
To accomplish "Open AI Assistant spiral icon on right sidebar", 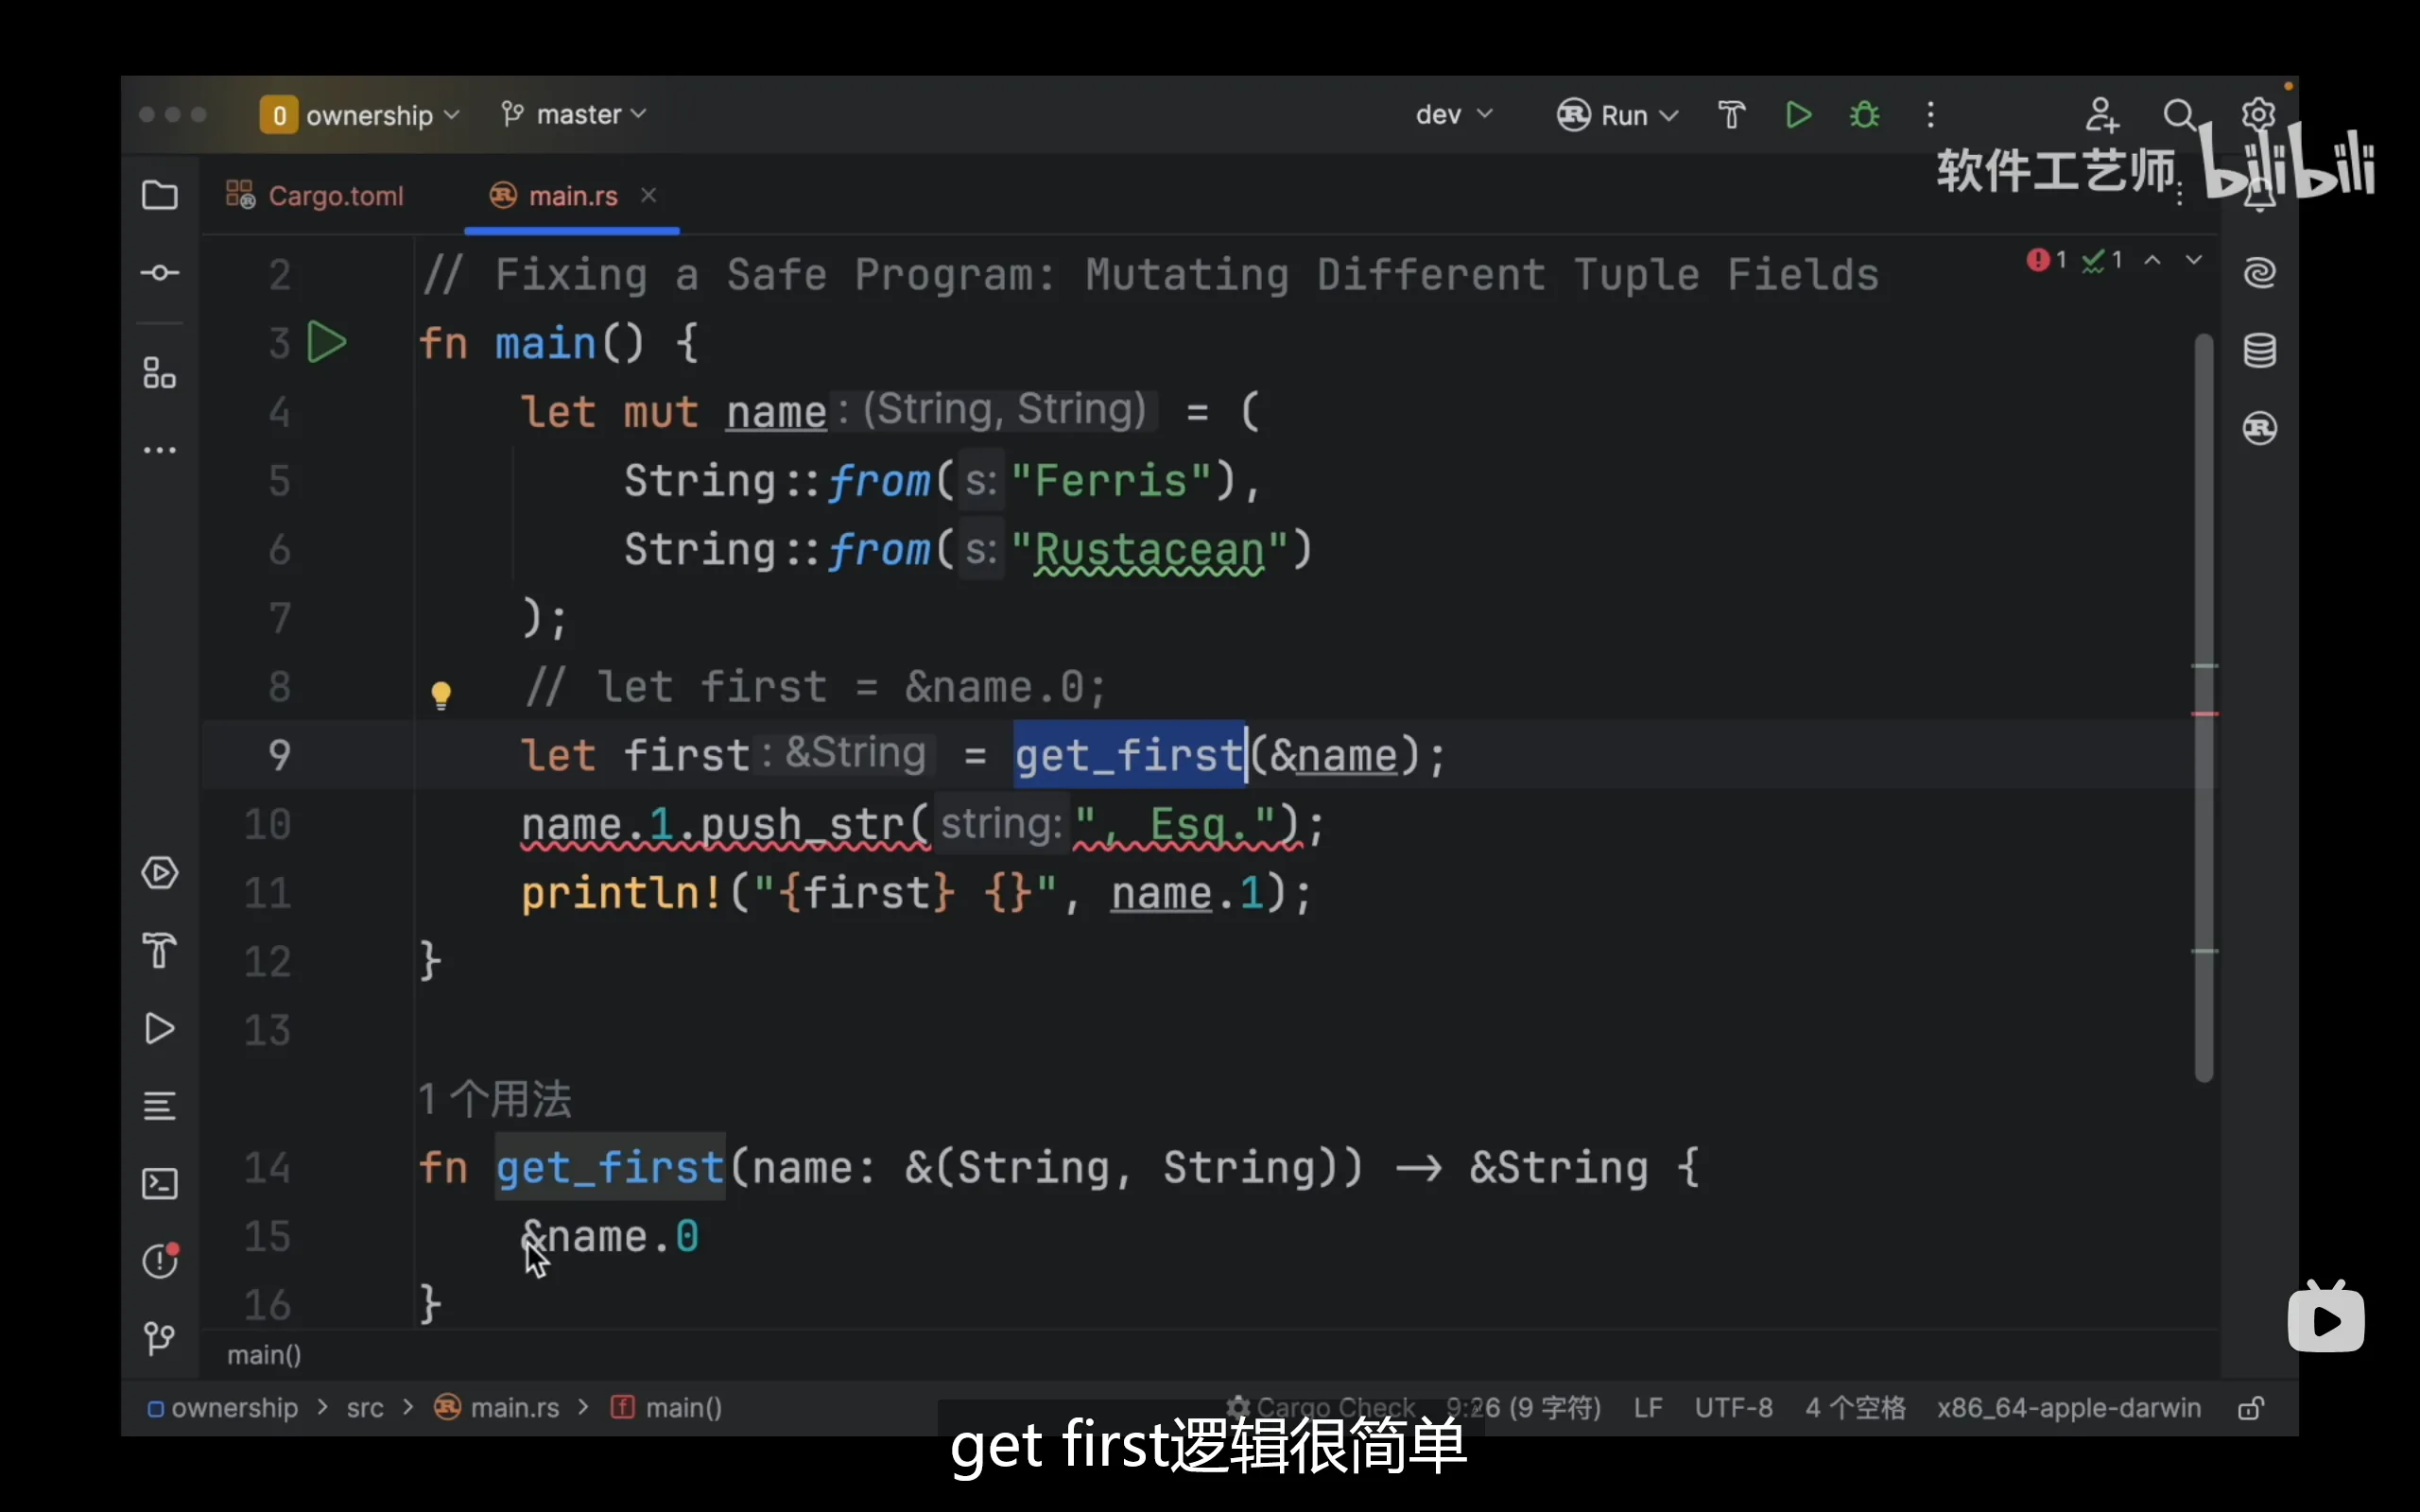I will 2260,272.
